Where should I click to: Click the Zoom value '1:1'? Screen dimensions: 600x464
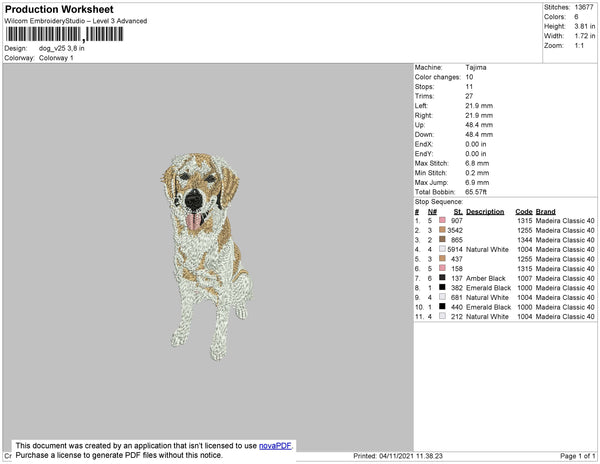[579, 46]
